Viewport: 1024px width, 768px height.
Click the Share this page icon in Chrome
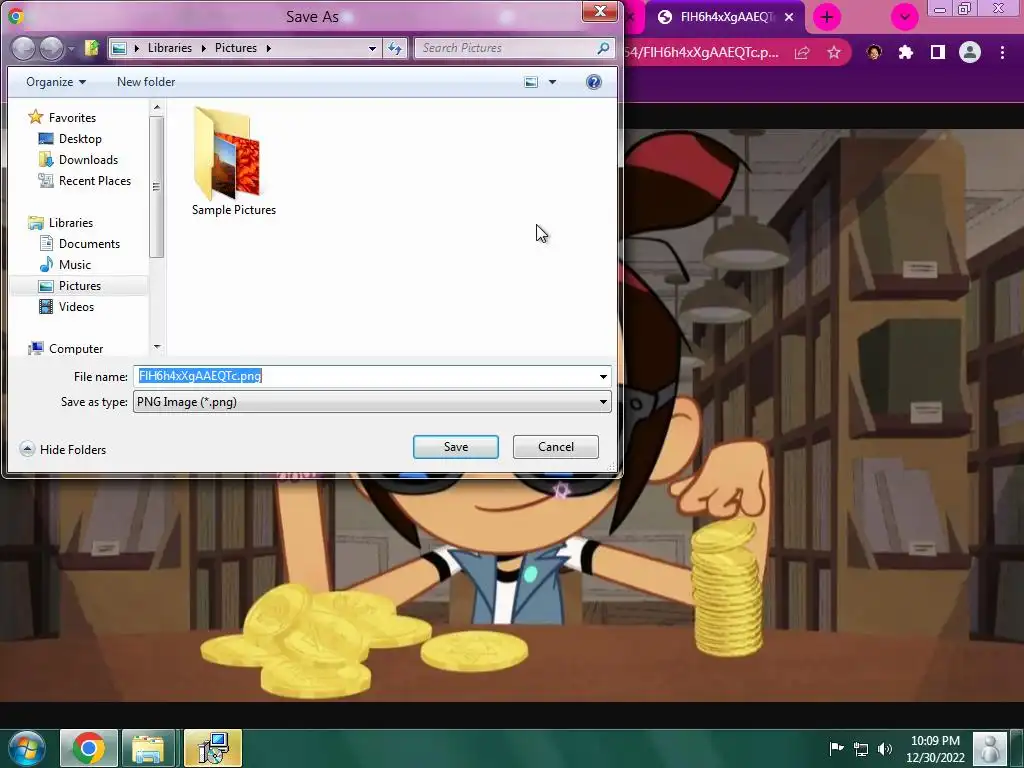(x=802, y=52)
